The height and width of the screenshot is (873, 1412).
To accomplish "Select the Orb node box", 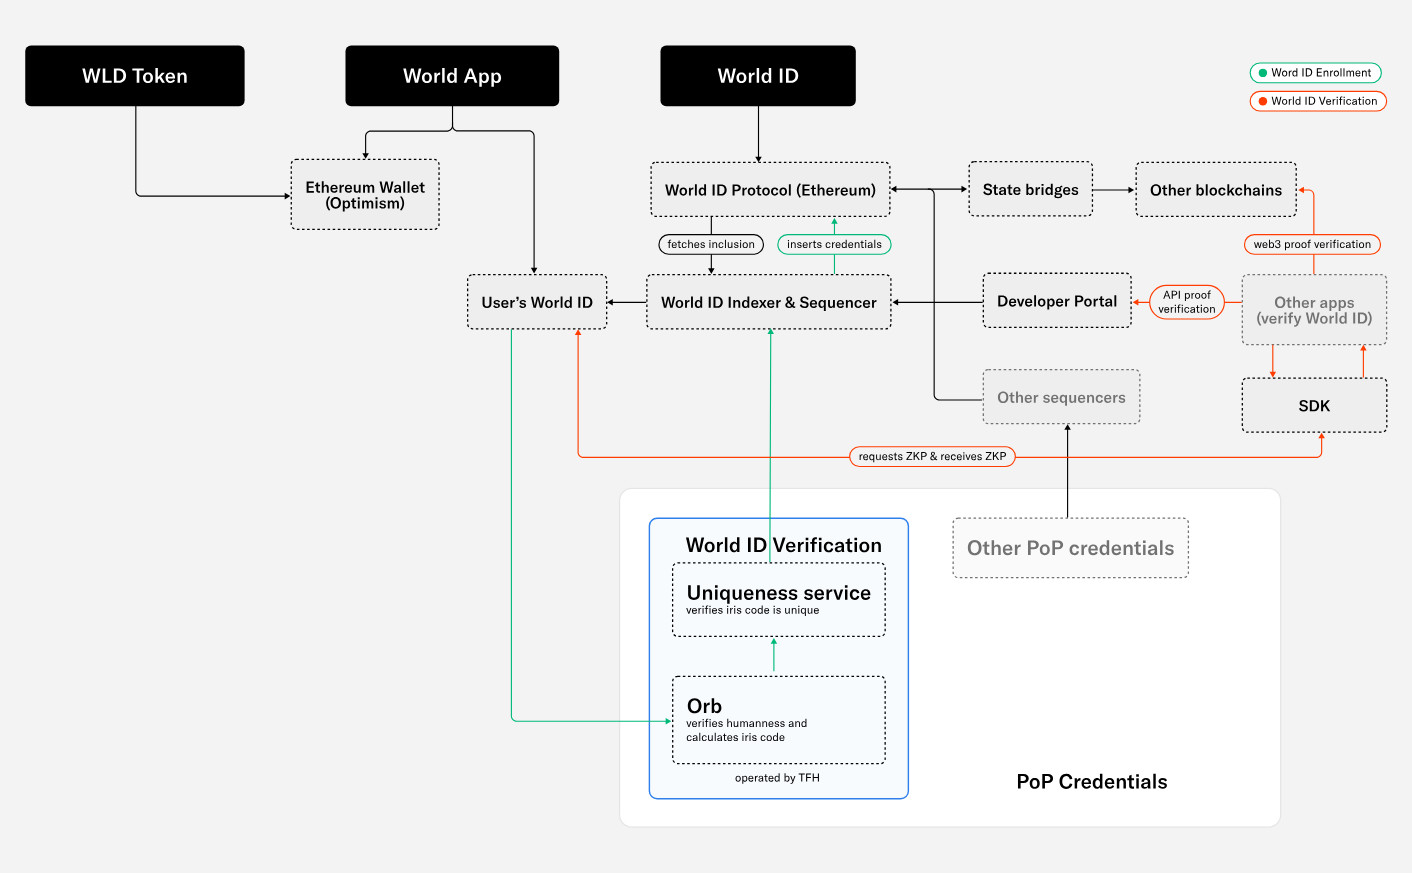I will (x=778, y=720).
